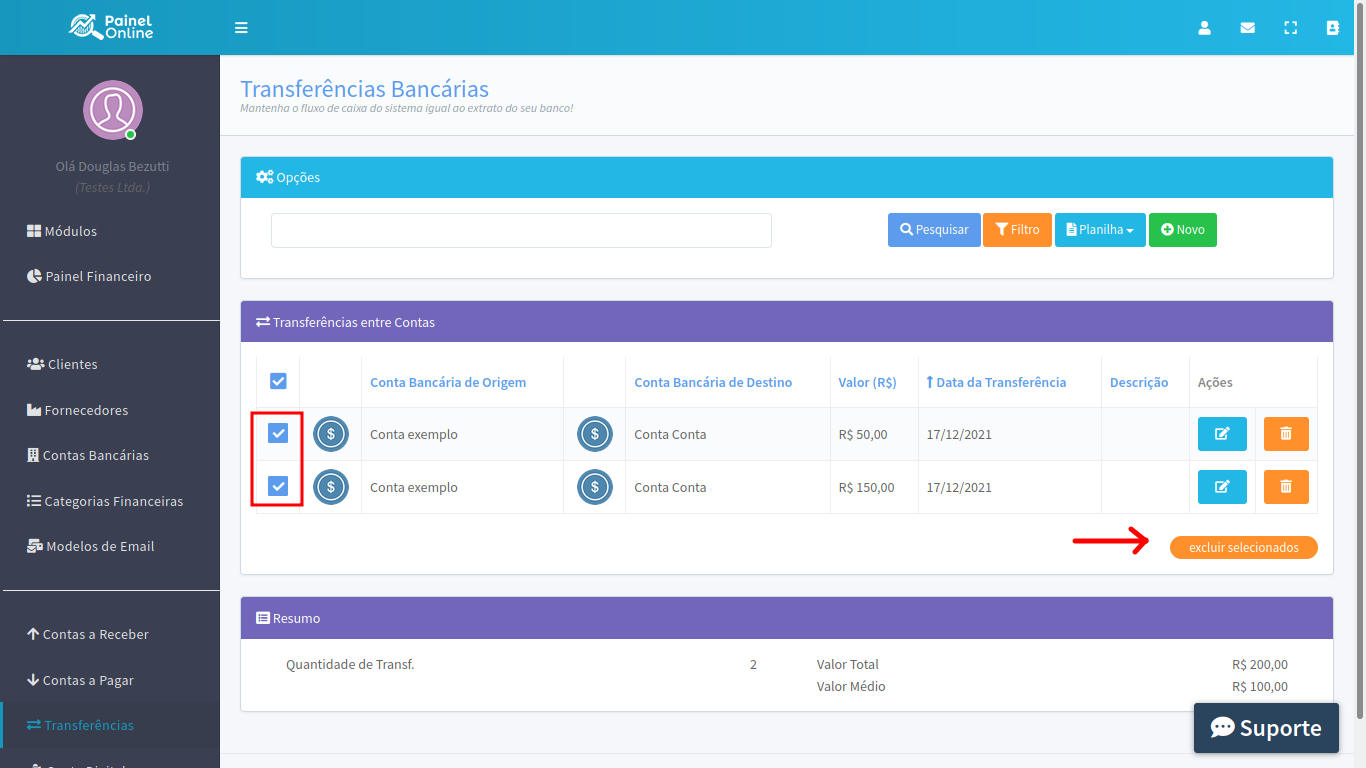Click the Transferências Bancárias page title

pyautogui.click(x=364, y=89)
